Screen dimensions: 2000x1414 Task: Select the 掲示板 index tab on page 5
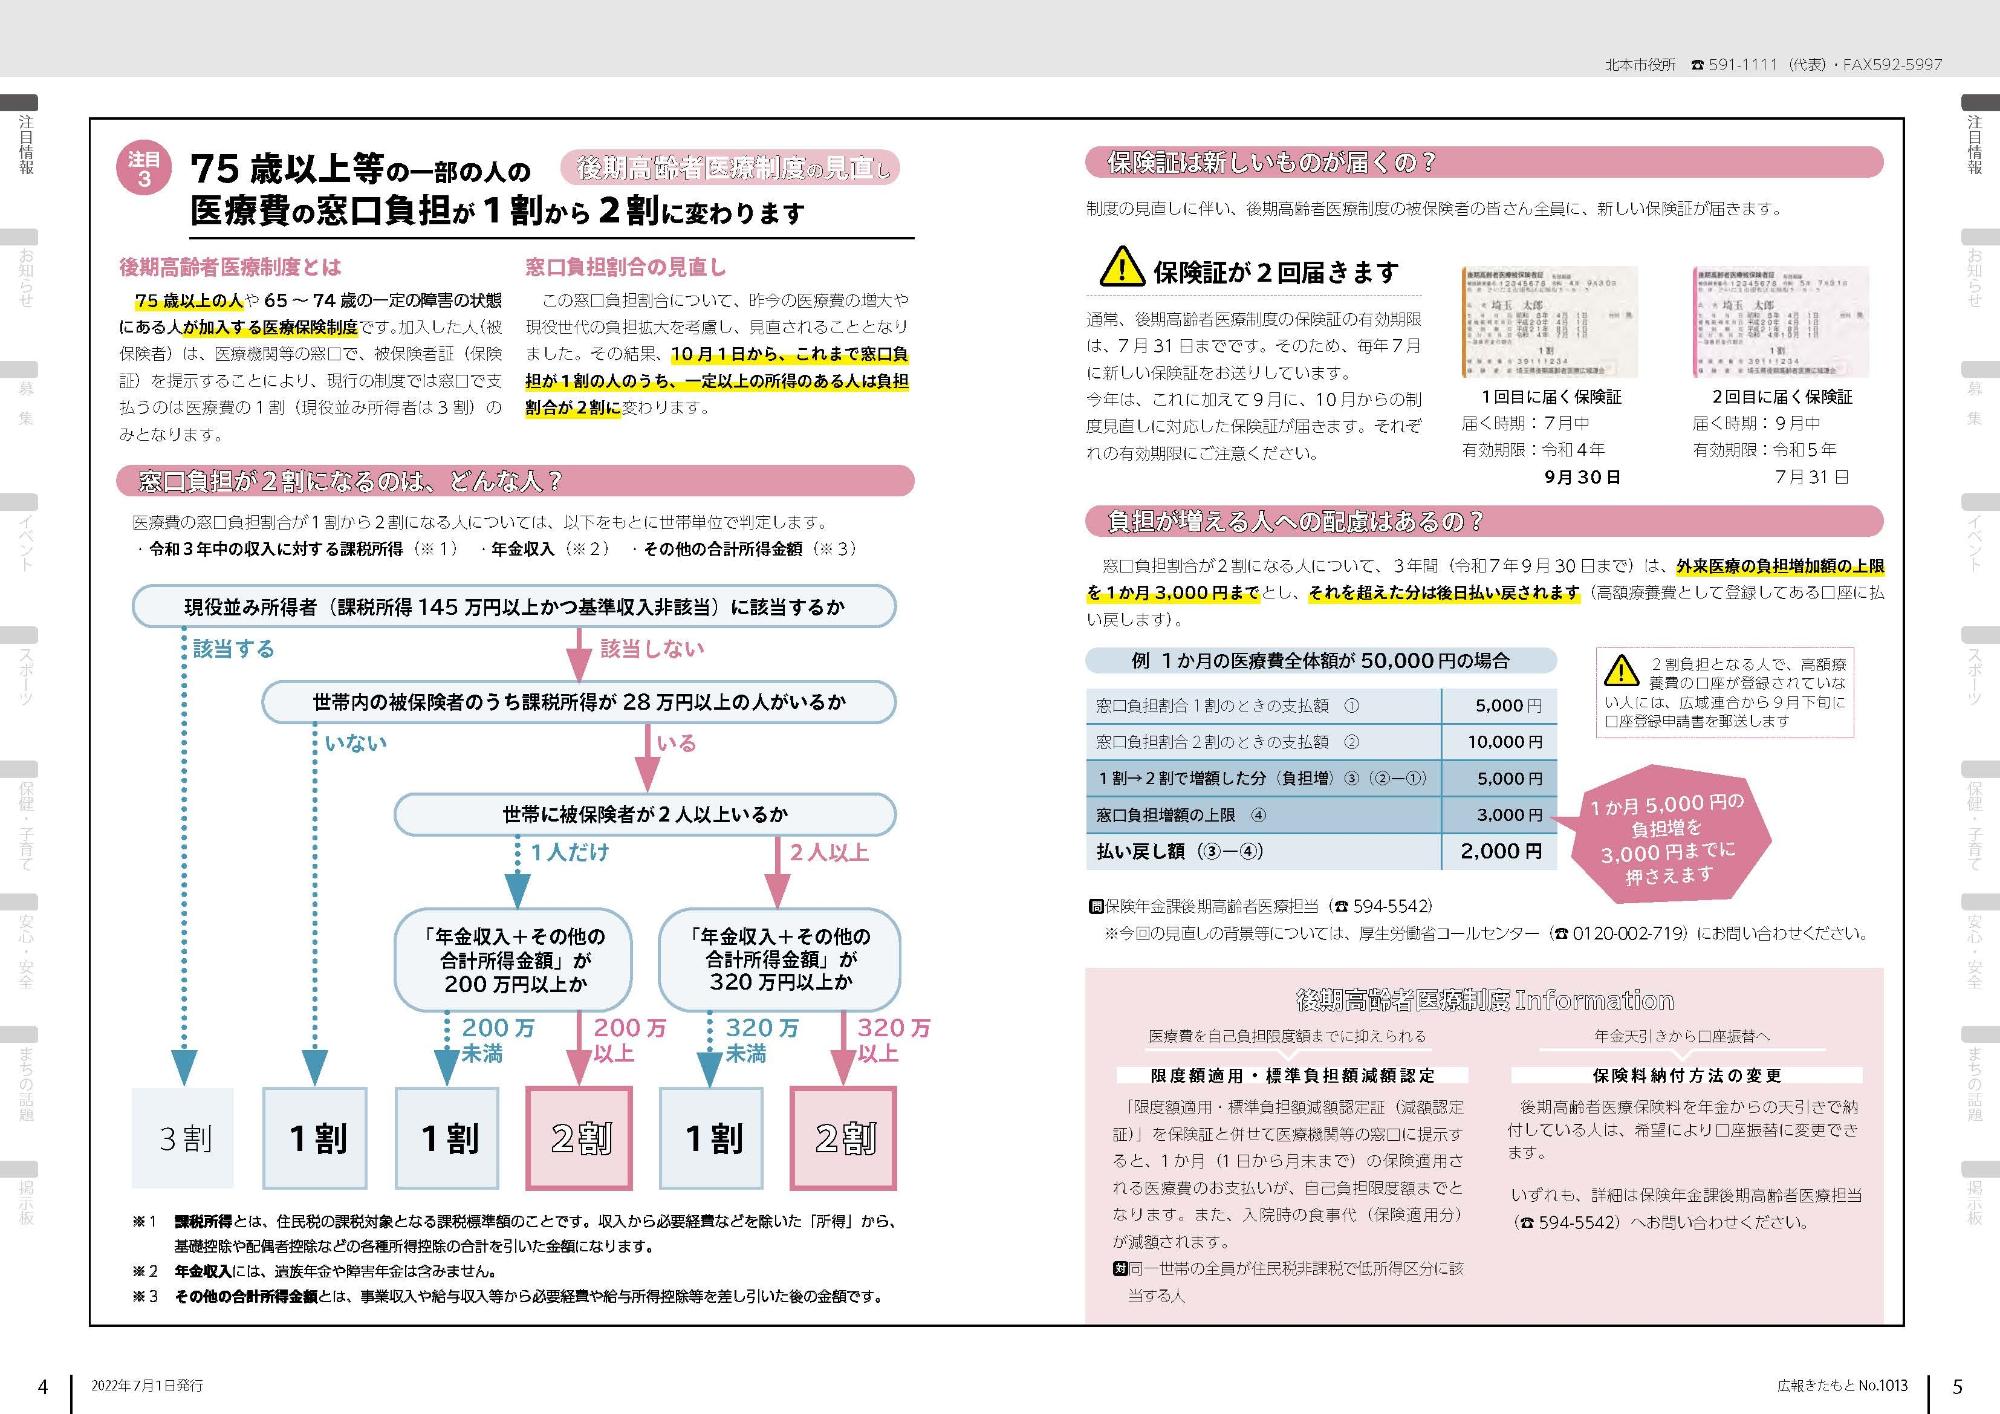tap(1980, 1195)
